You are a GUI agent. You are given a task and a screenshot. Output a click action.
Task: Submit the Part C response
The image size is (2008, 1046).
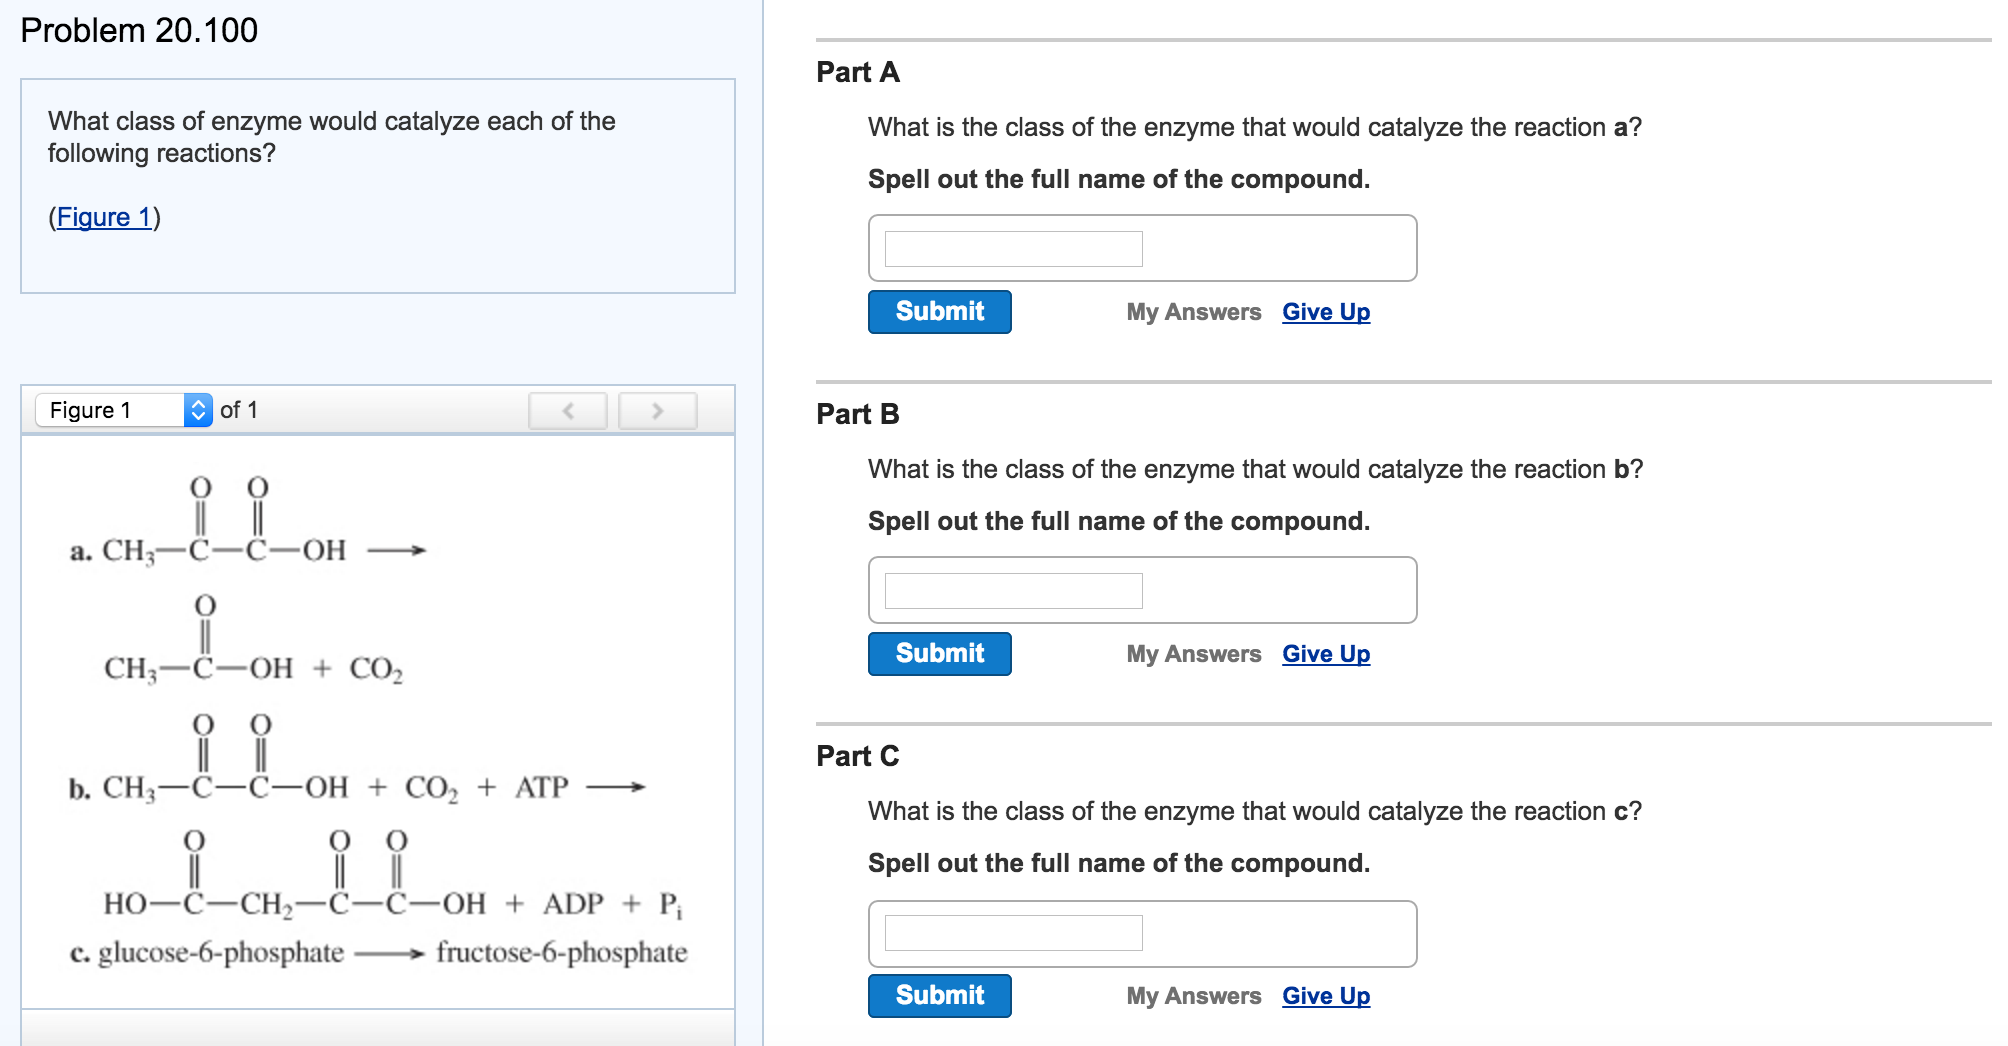(939, 996)
